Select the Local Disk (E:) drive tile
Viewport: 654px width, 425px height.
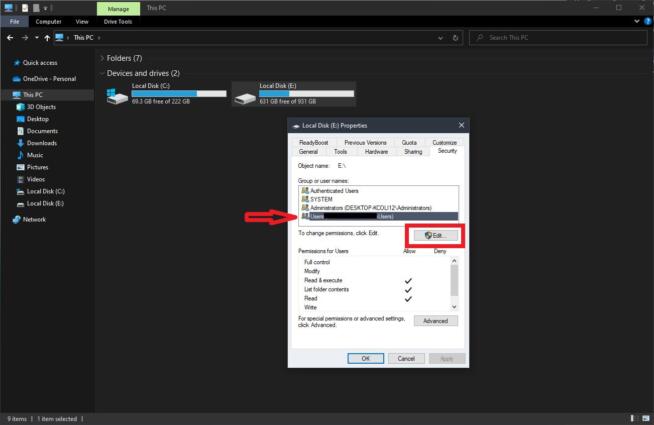(294, 94)
